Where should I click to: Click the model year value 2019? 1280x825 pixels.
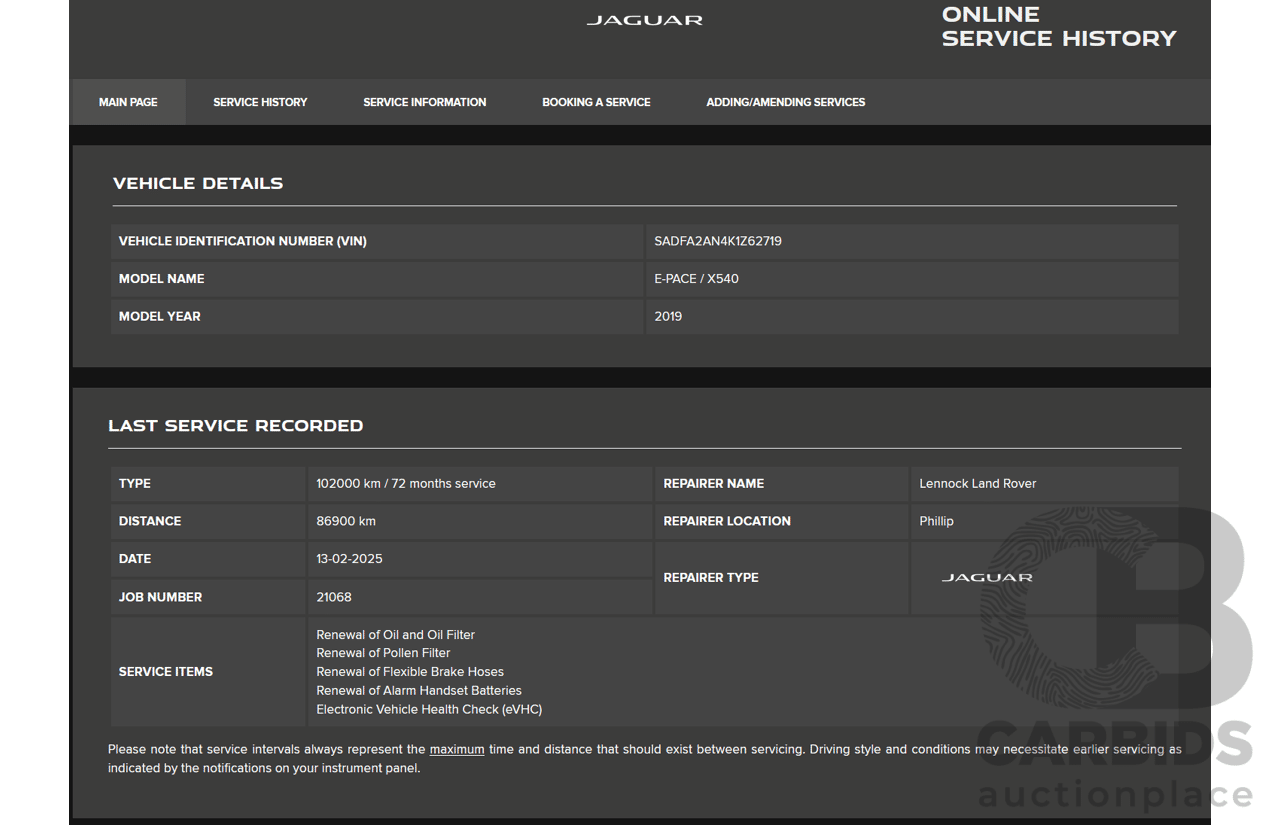[x=668, y=316]
